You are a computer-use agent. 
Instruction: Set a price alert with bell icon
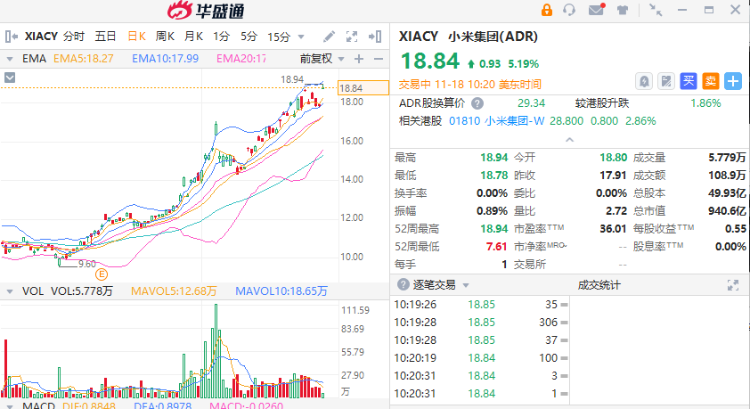(644, 81)
